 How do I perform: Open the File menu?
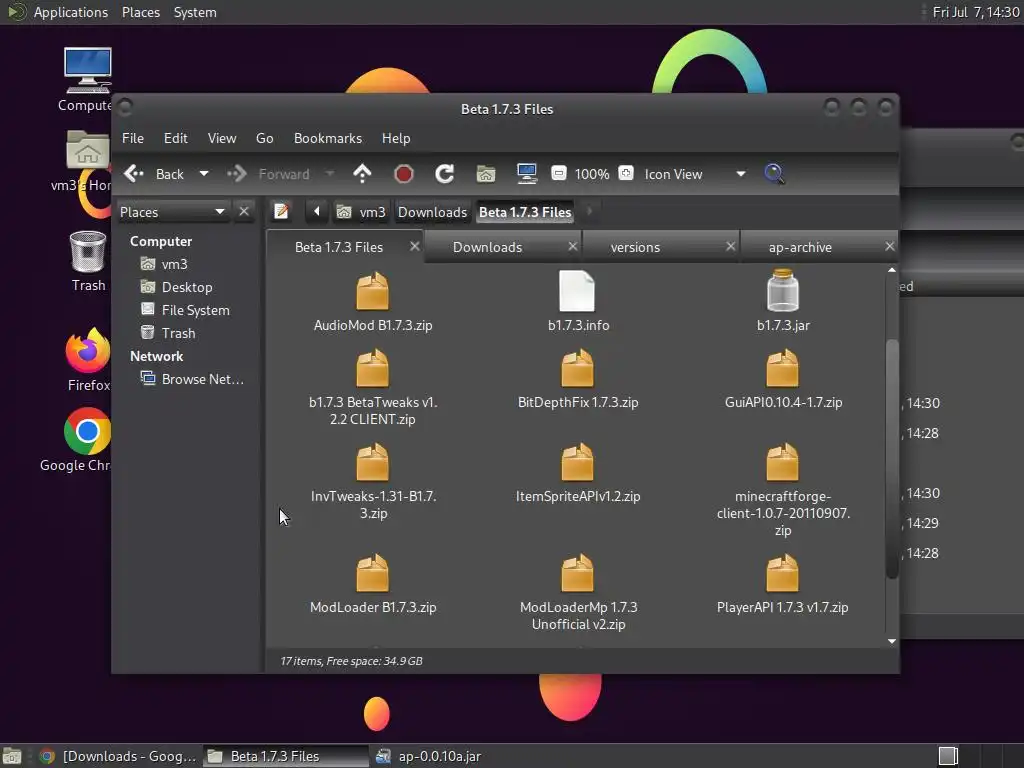133,138
